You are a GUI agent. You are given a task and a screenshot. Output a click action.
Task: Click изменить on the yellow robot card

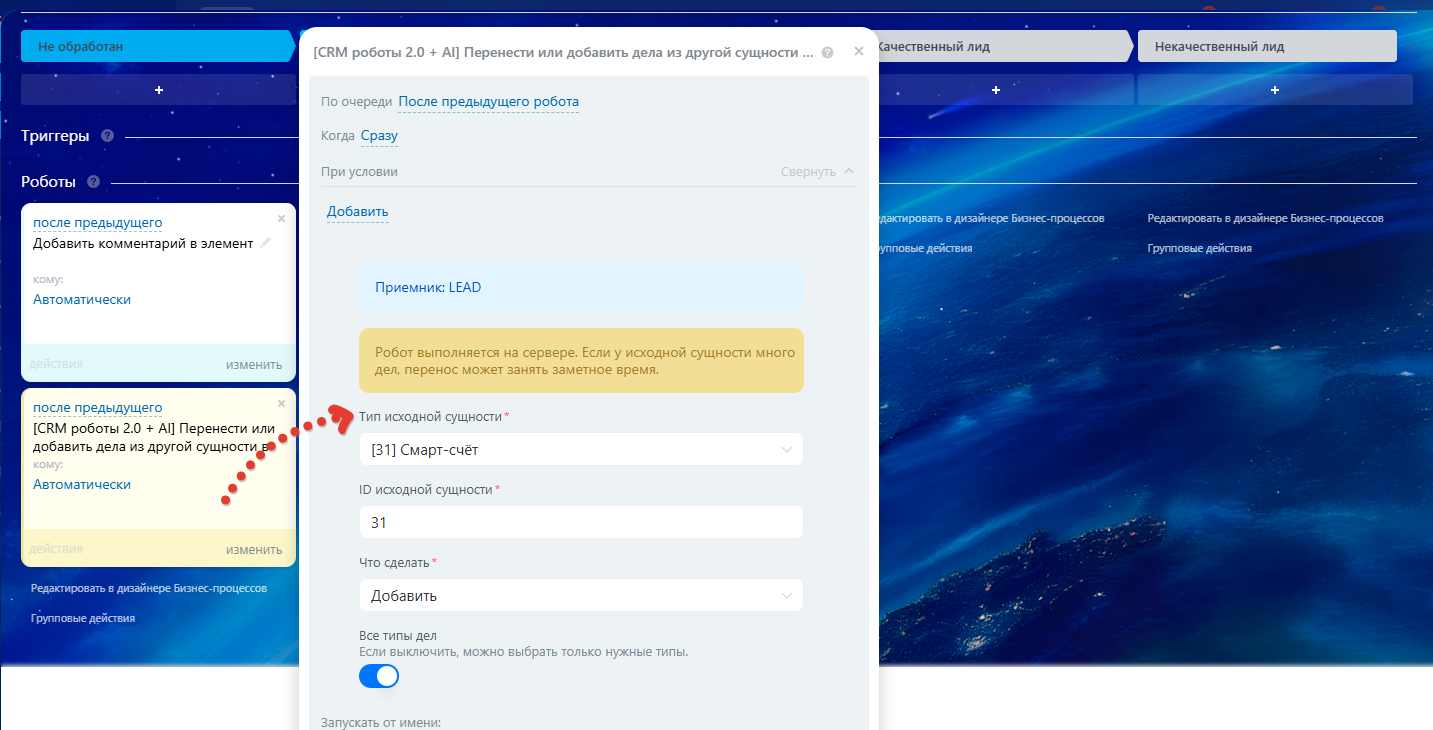(254, 550)
